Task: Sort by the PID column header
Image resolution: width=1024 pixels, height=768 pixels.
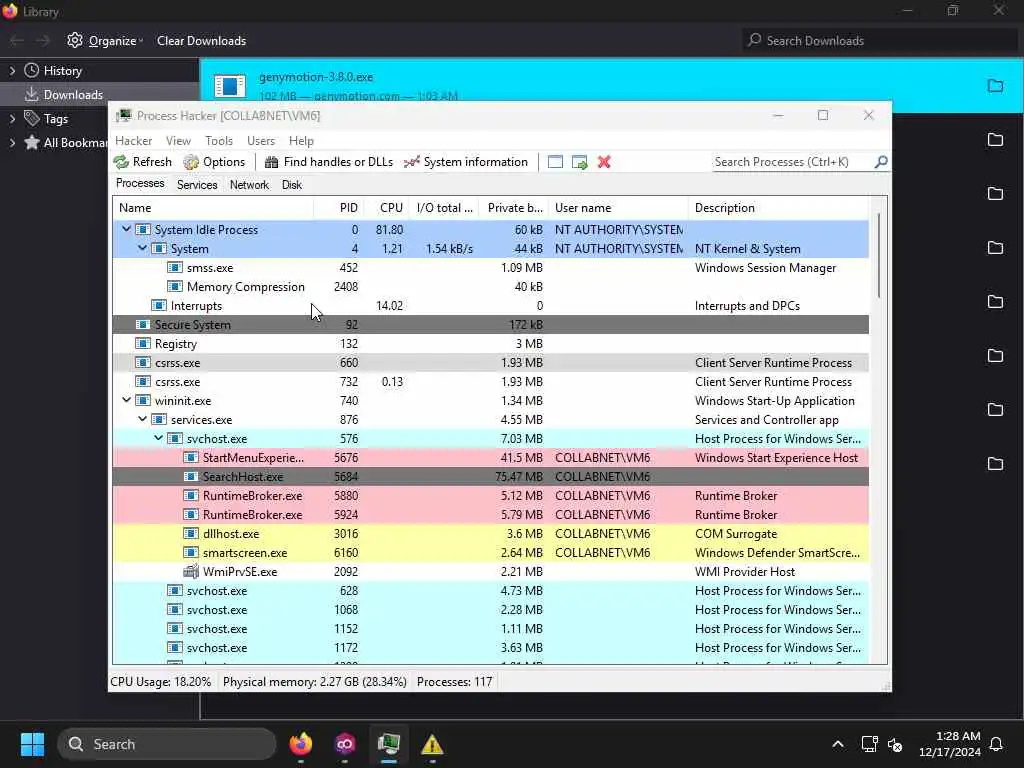Action: point(339,208)
